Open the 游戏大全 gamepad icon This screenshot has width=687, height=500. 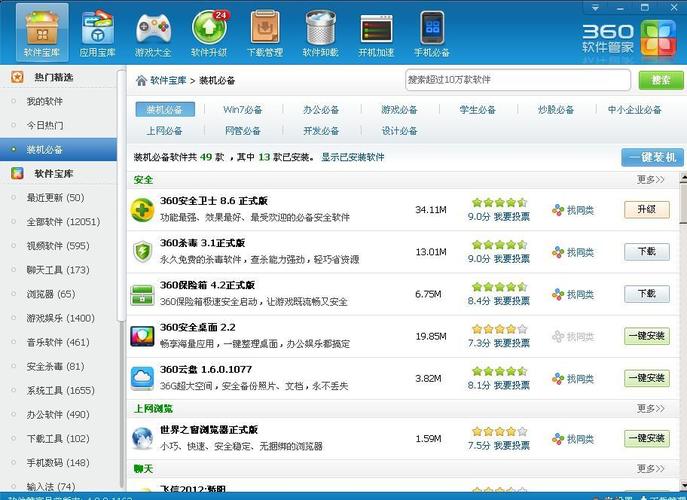pyautogui.click(x=153, y=33)
